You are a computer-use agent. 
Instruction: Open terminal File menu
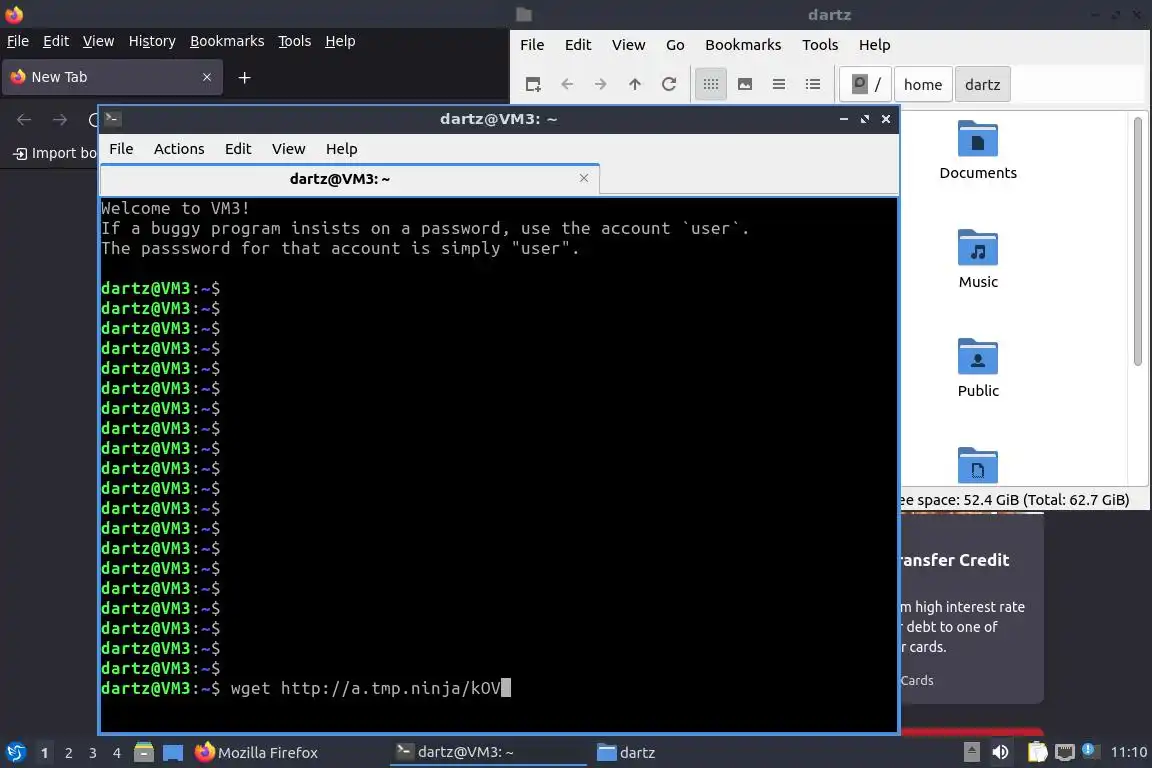(121, 148)
